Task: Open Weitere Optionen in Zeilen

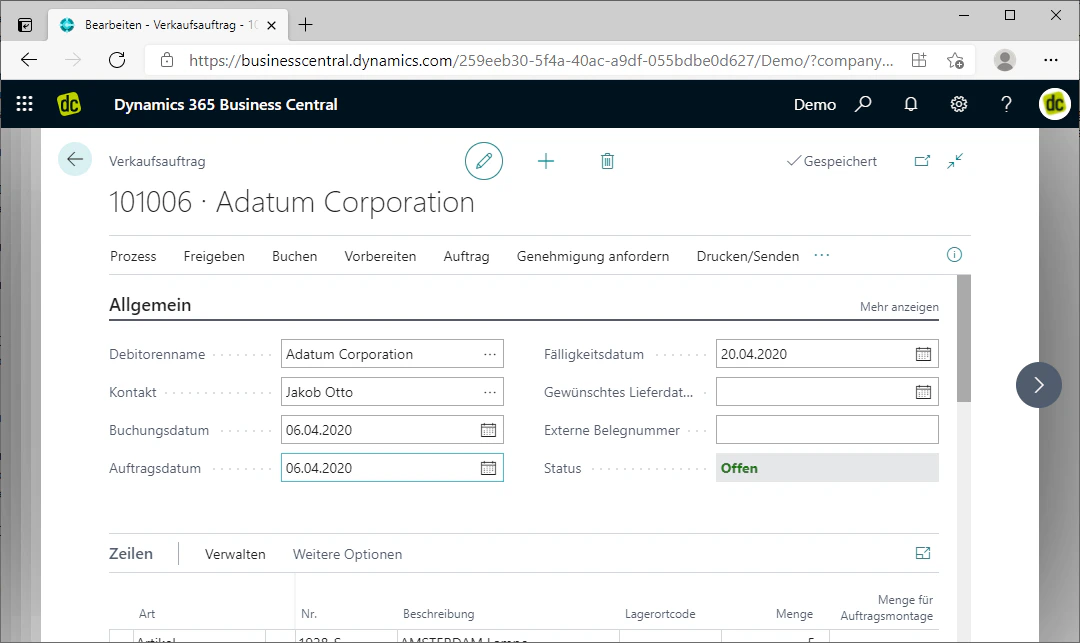Action: pyautogui.click(x=347, y=554)
